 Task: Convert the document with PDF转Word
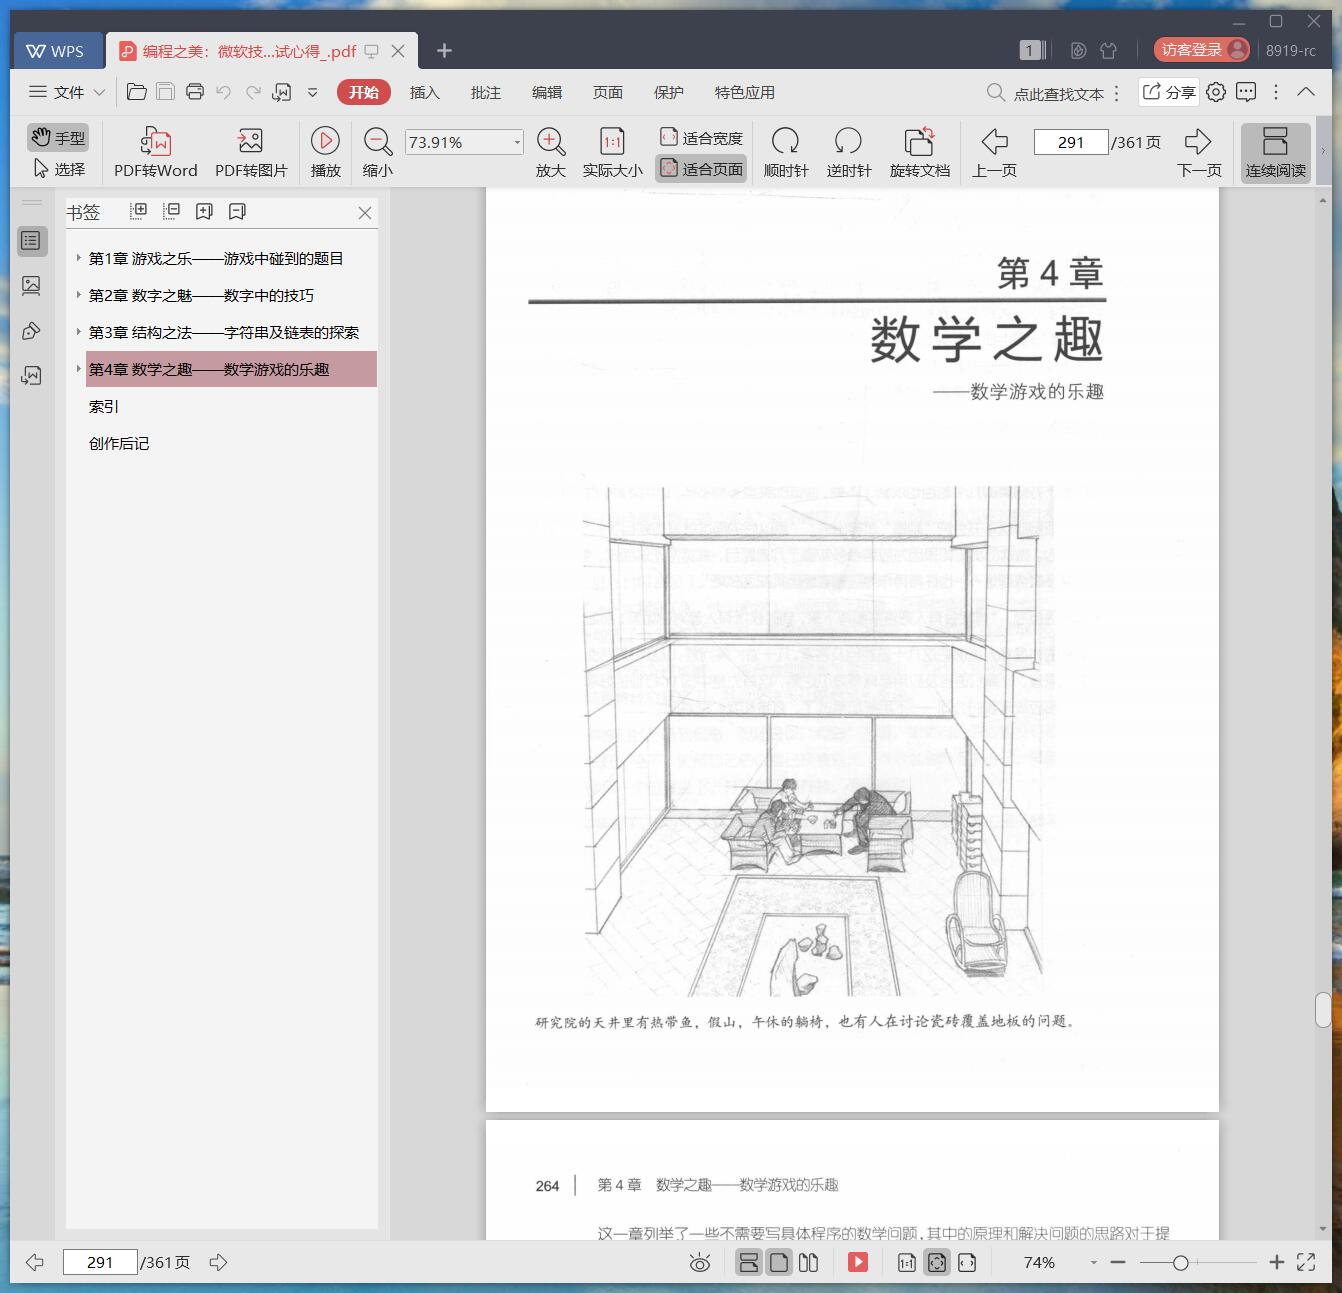tap(155, 152)
